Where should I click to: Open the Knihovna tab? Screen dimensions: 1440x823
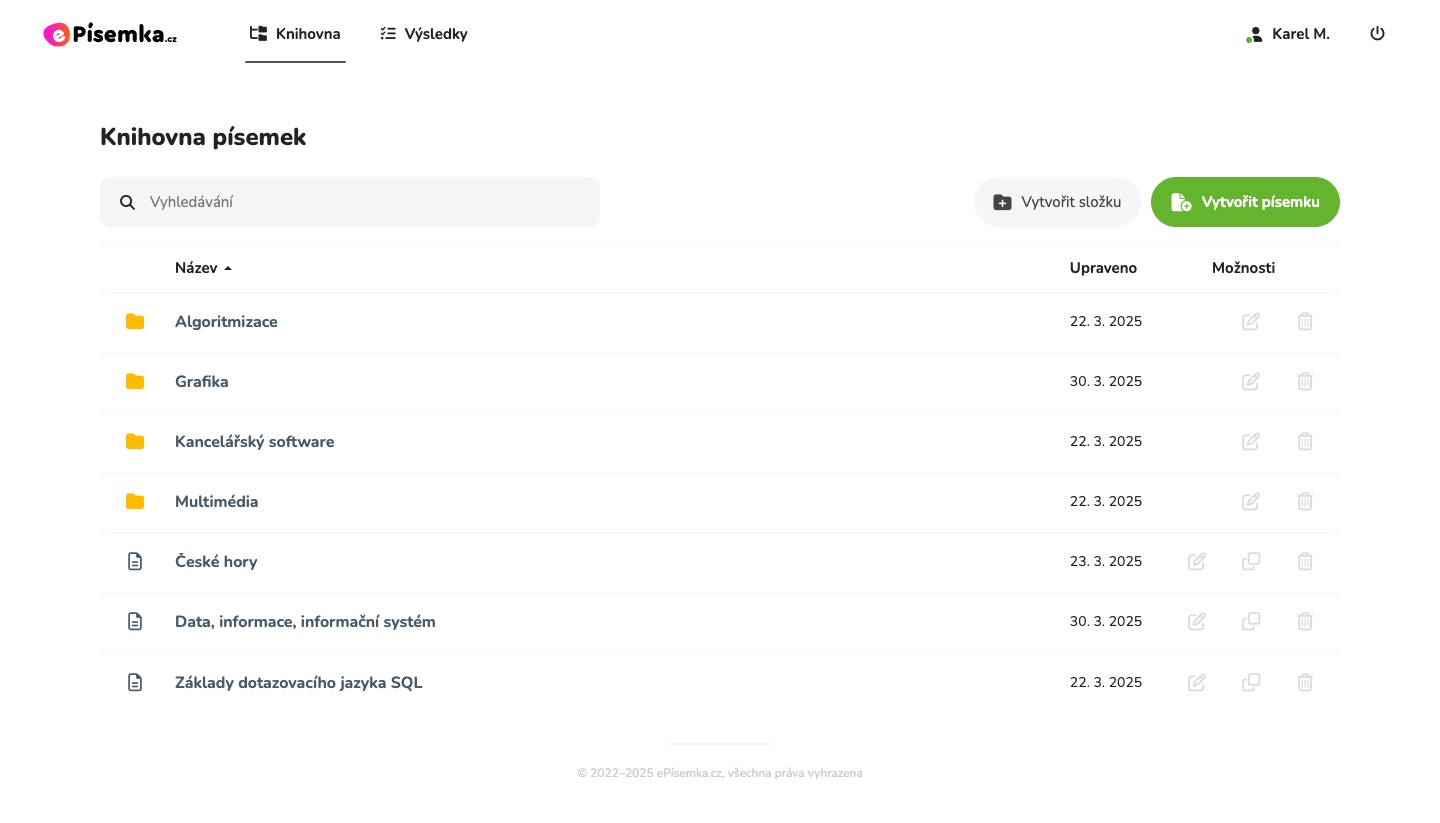[x=295, y=34]
